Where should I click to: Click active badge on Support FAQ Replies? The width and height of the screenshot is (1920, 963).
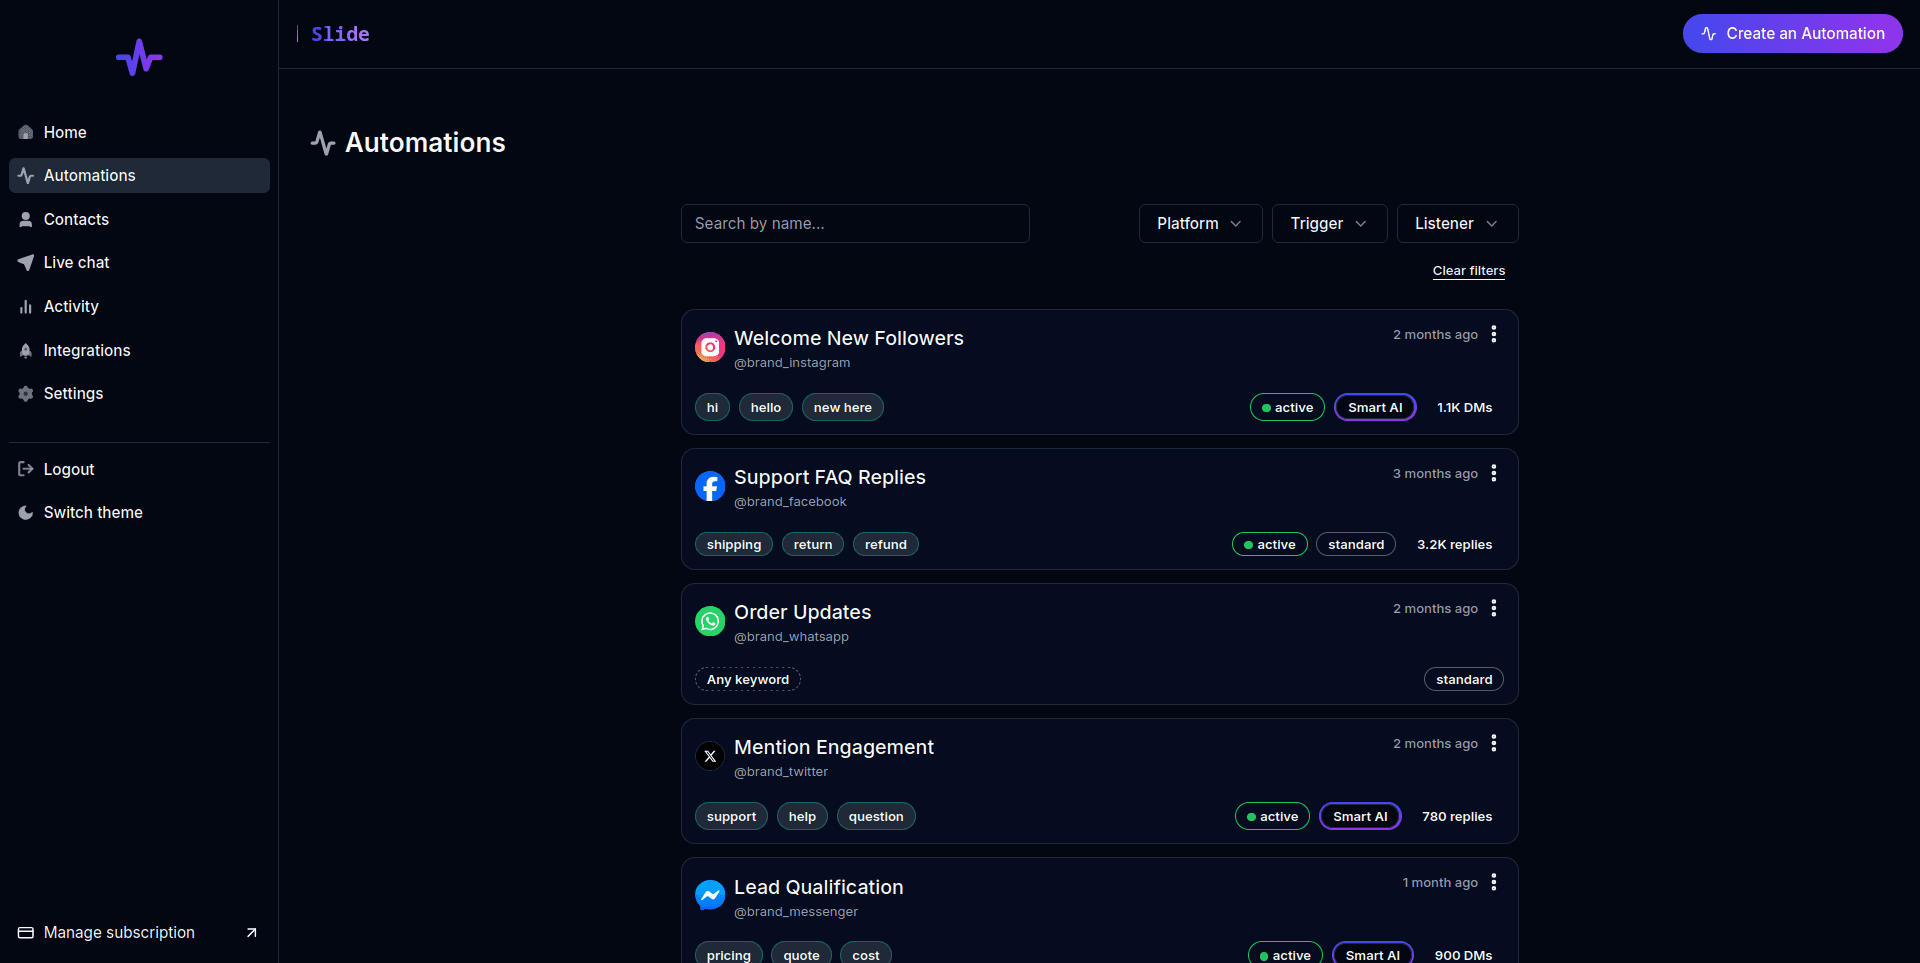coord(1269,544)
